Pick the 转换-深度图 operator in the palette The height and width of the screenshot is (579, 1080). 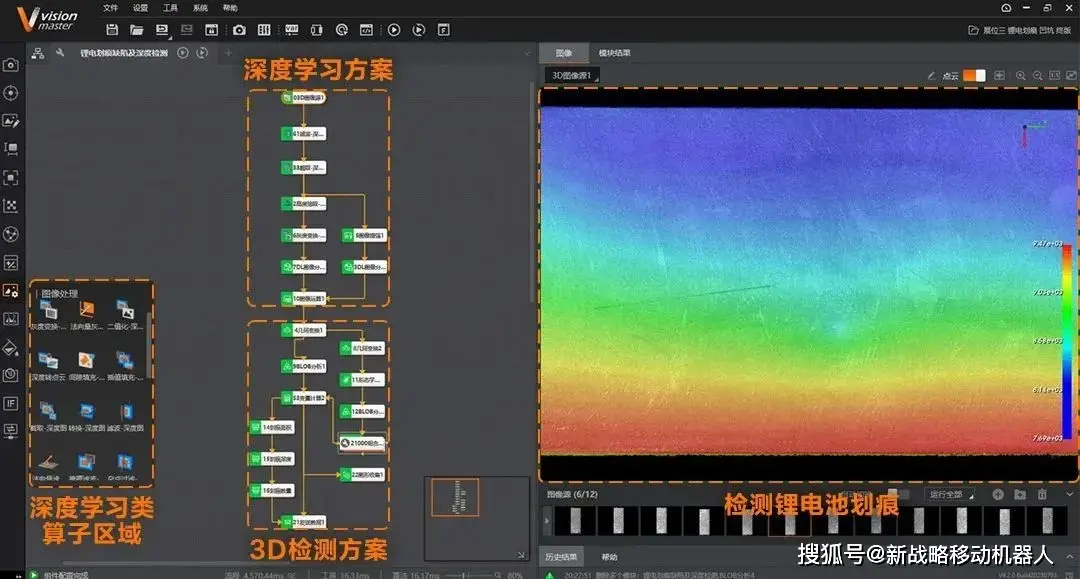(86, 417)
